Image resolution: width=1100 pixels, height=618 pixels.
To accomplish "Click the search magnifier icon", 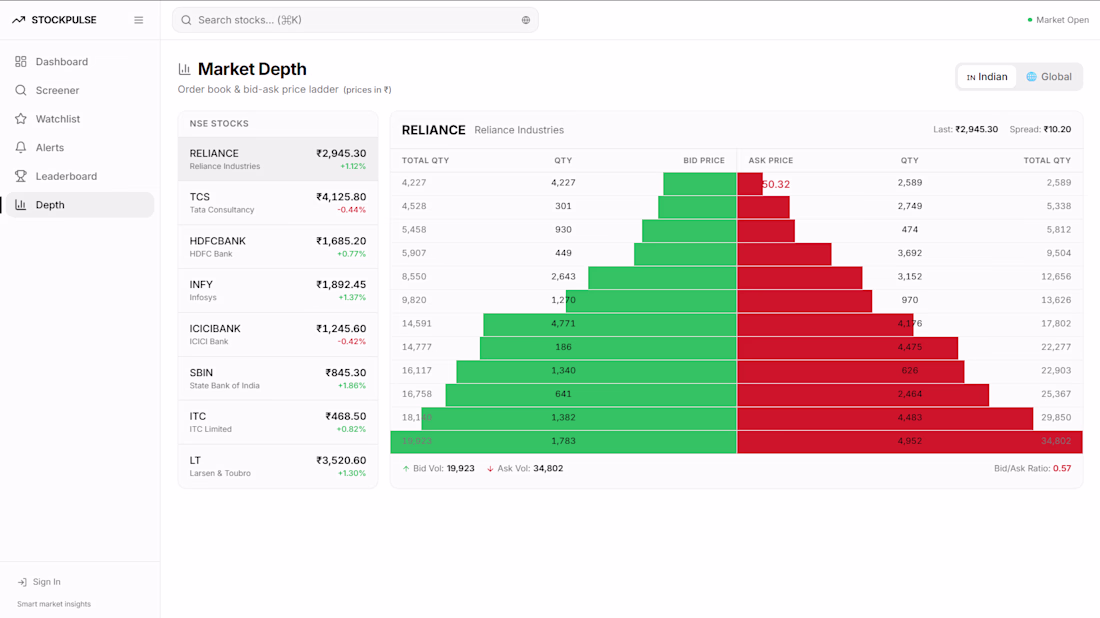I will point(186,20).
